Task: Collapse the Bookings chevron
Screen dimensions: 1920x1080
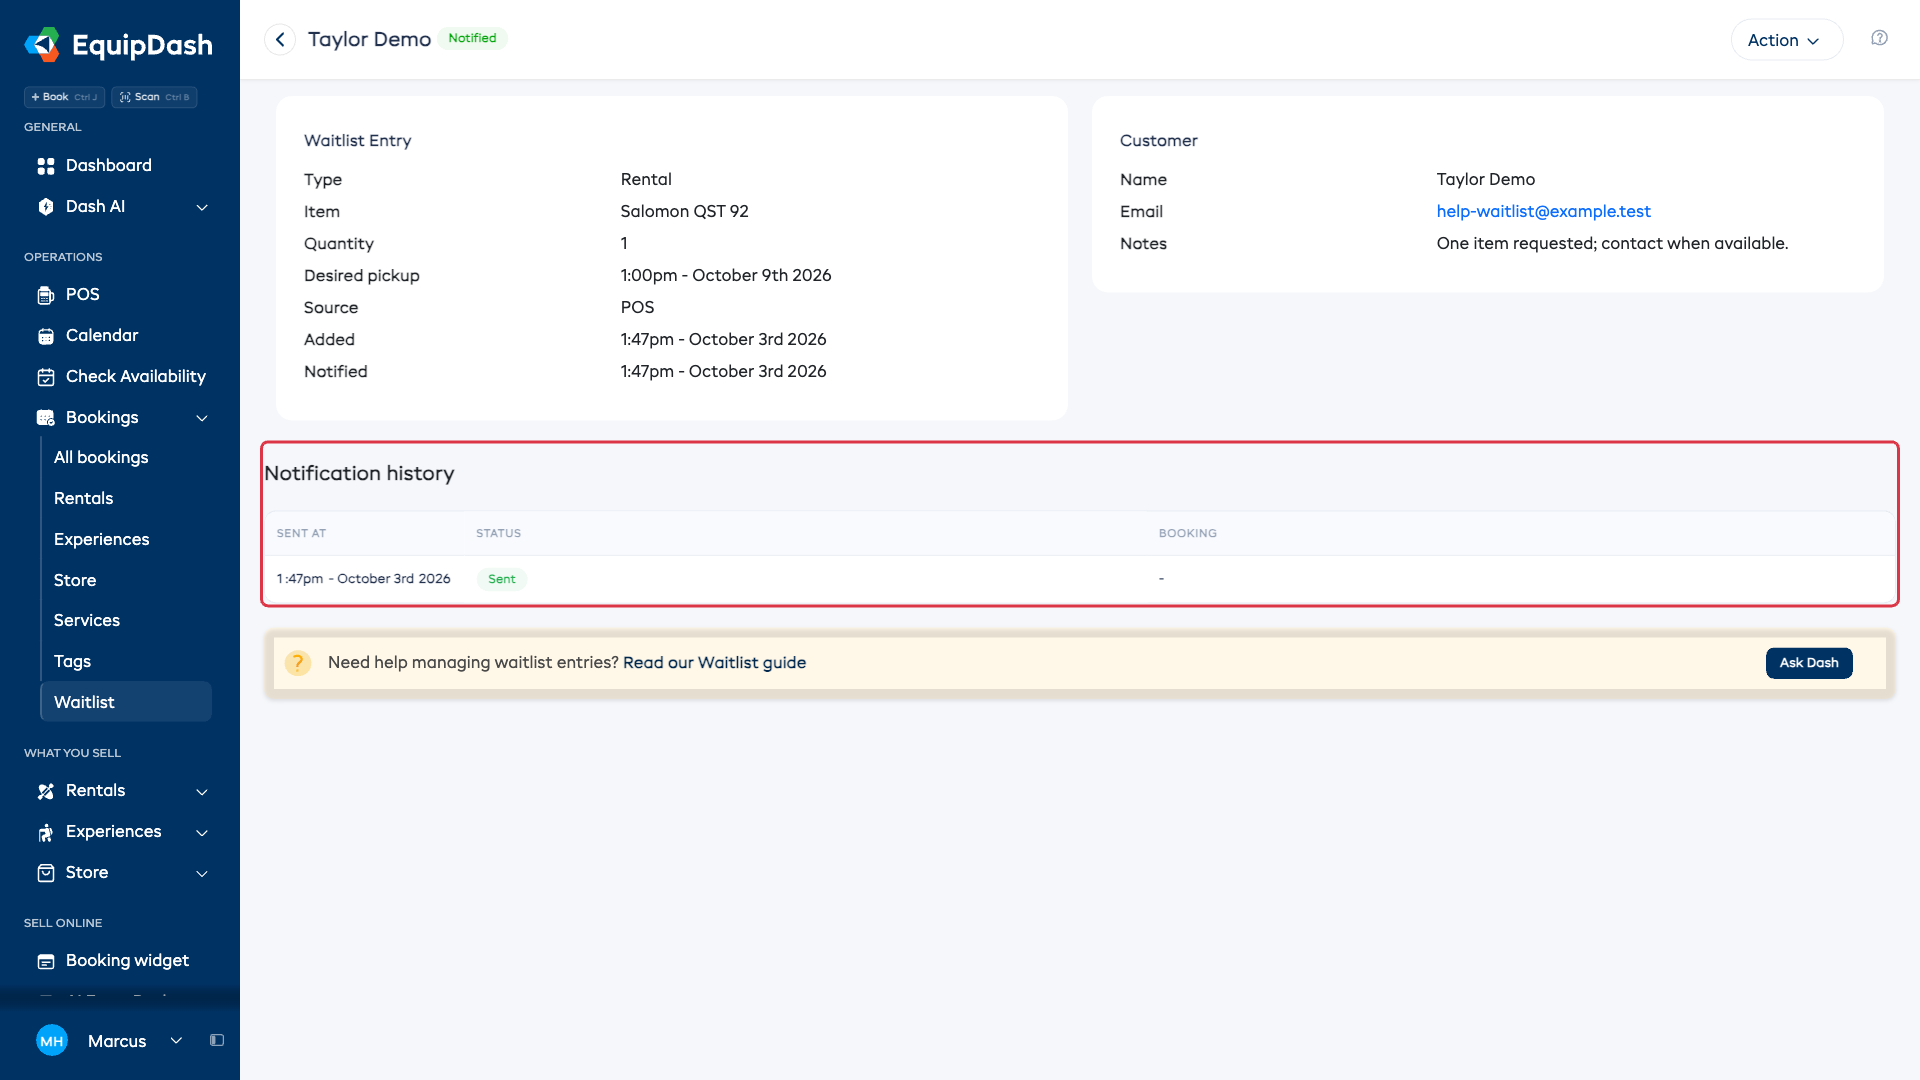Action: (x=202, y=418)
